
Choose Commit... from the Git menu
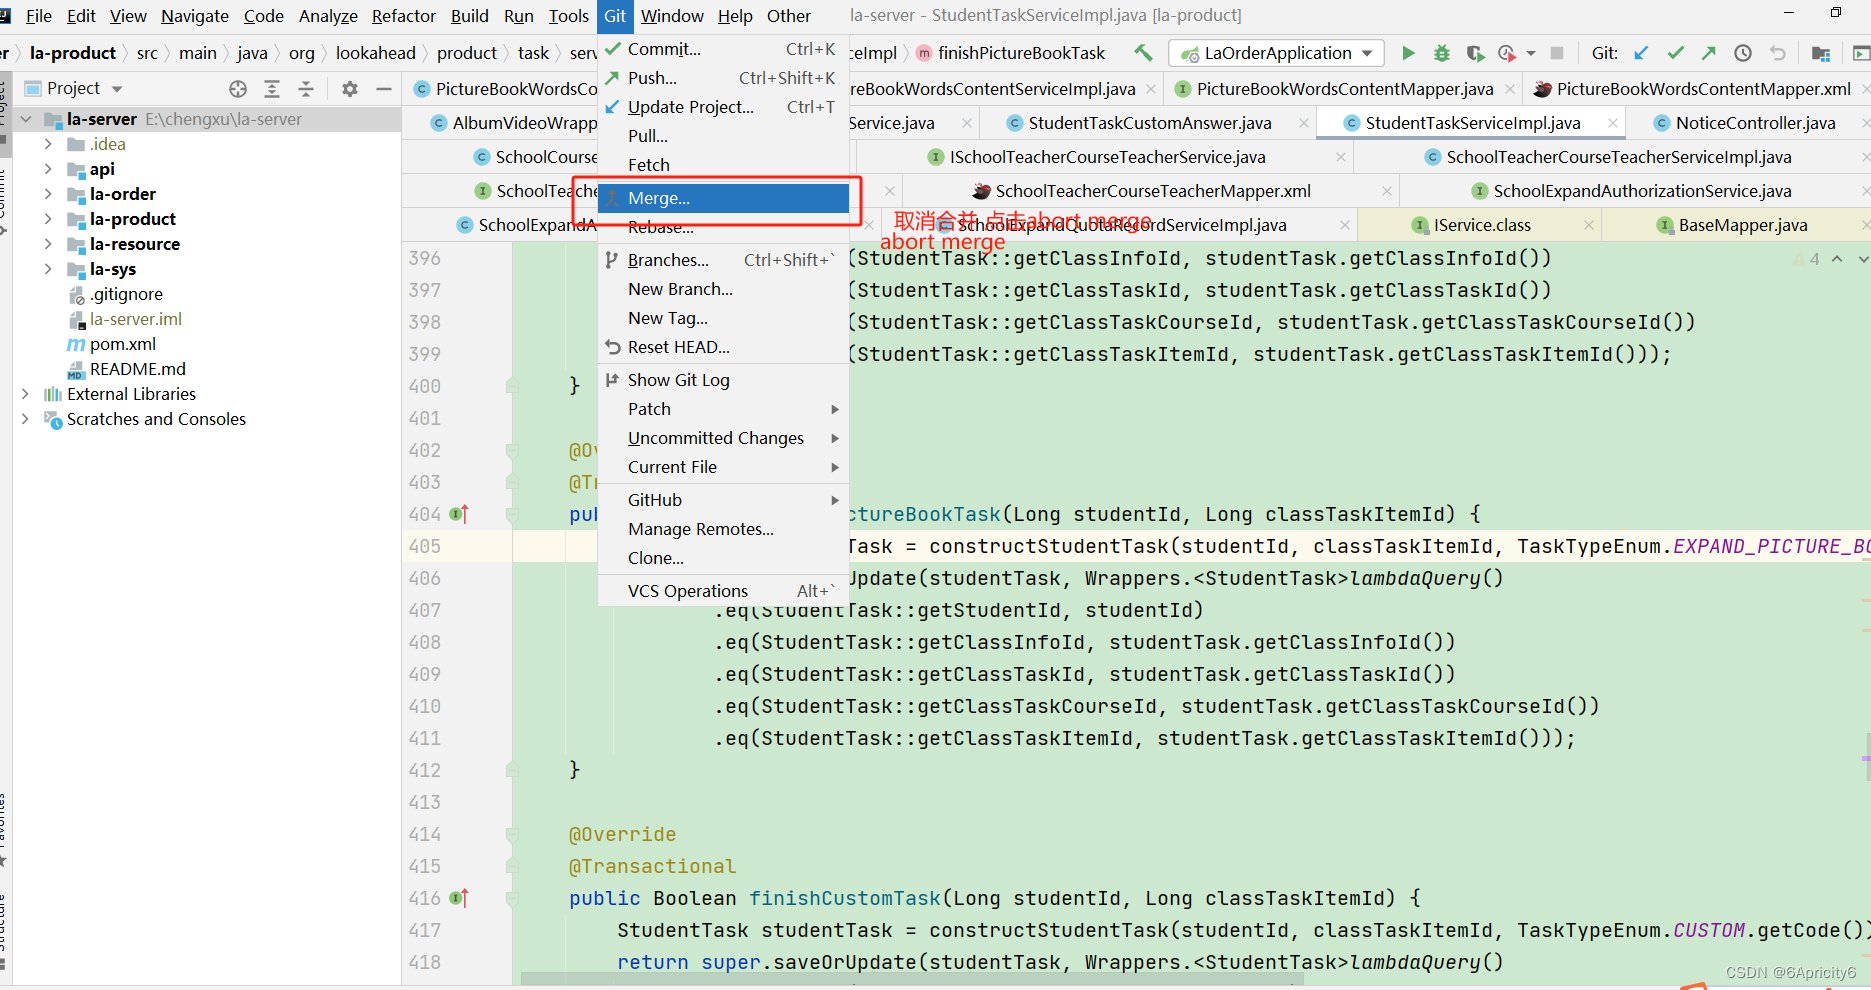723,49
